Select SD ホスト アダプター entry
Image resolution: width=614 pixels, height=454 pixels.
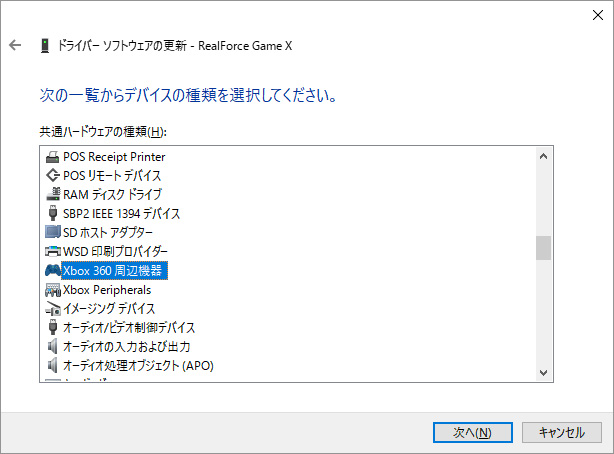(108, 232)
